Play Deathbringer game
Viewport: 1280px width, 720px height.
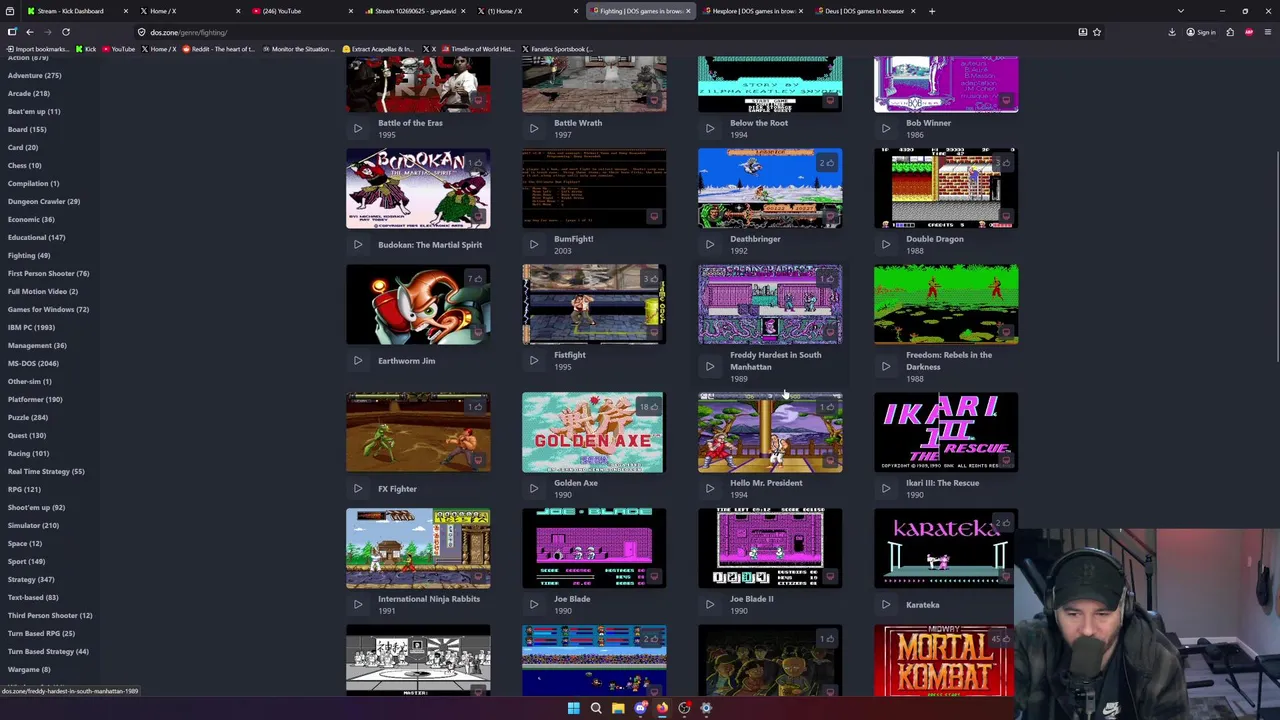710,245
